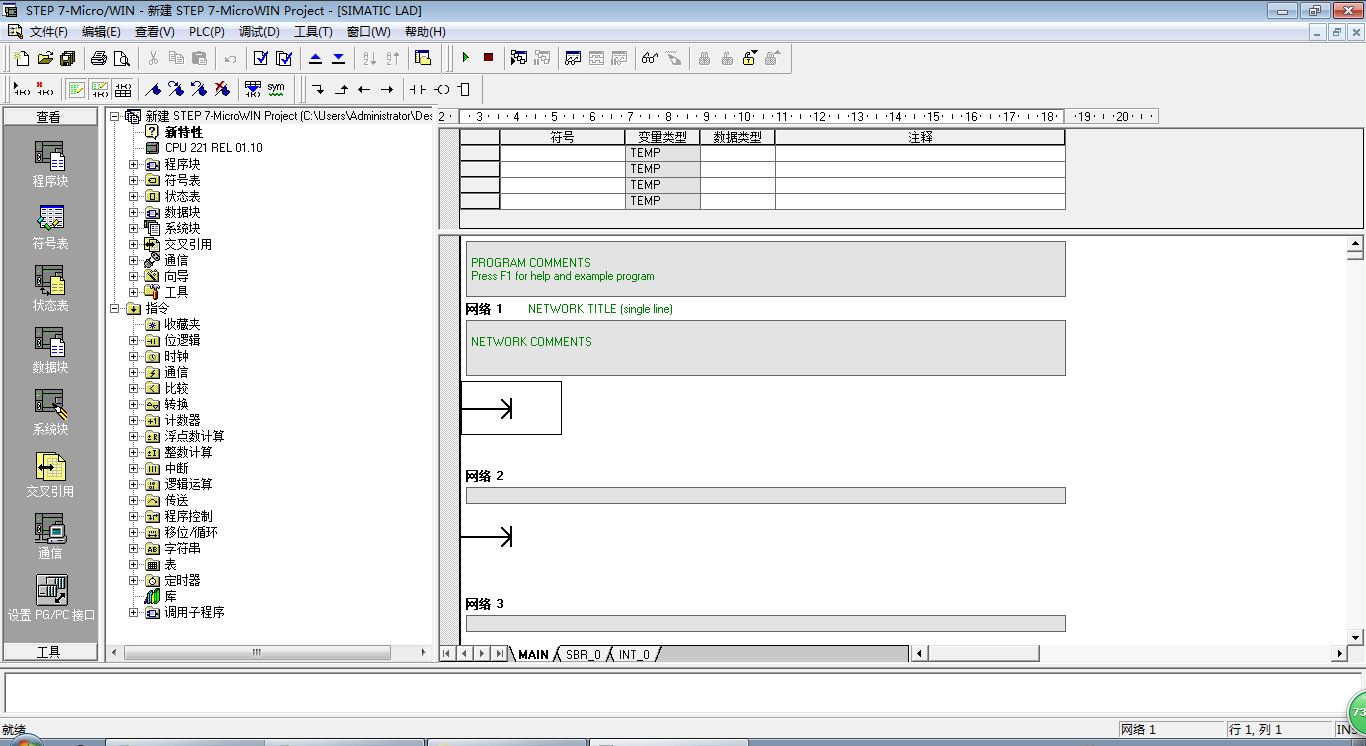This screenshot has width=1366, height=746.
Task: Open the 编辑(E) menu
Action: tap(101, 32)
